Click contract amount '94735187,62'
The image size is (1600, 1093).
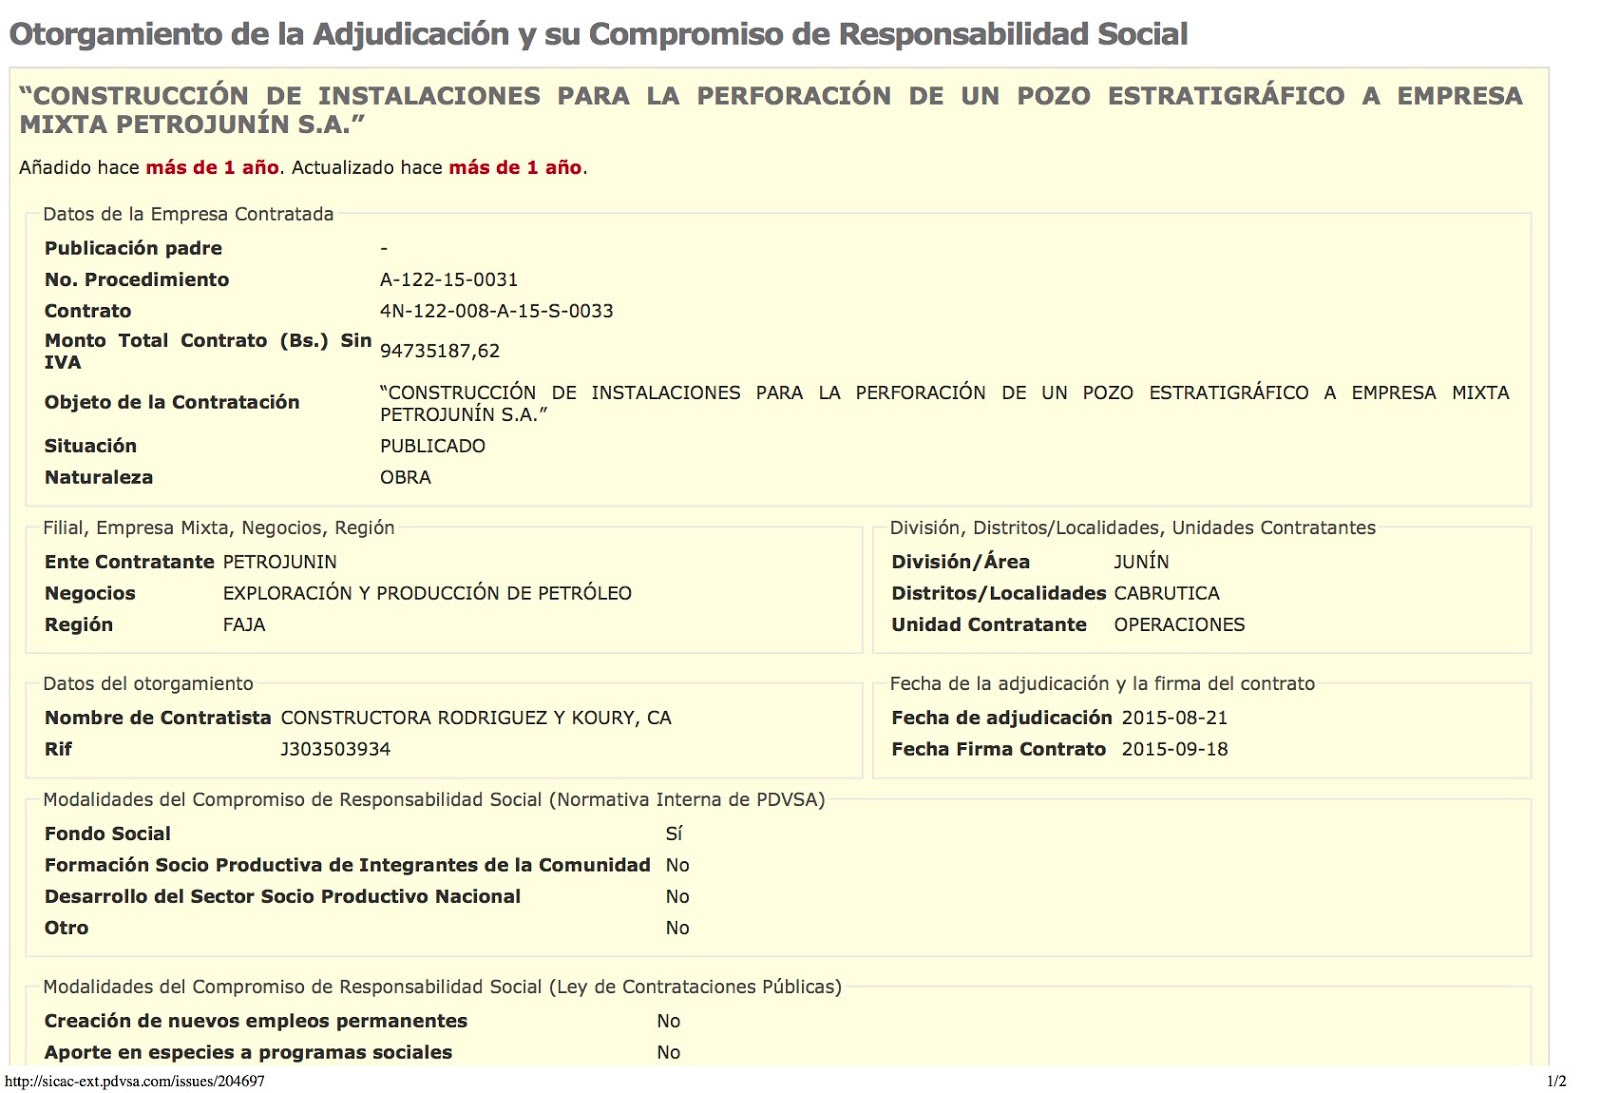point(440,351)
